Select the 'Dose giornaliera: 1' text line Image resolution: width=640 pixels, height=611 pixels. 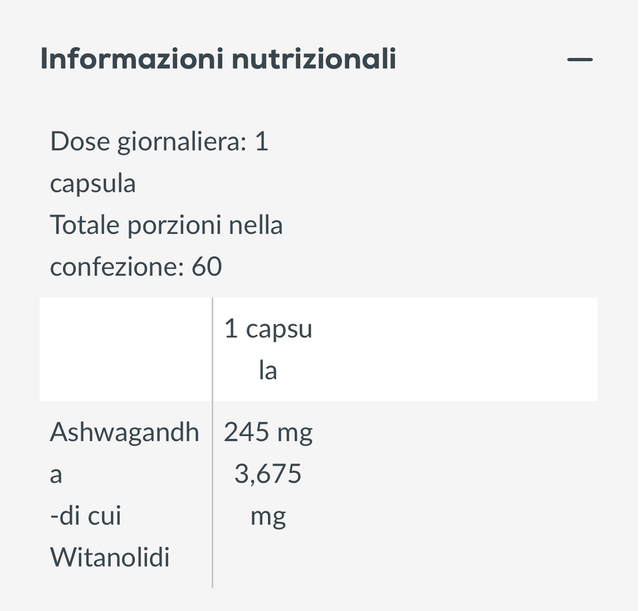tap(159, 142)
